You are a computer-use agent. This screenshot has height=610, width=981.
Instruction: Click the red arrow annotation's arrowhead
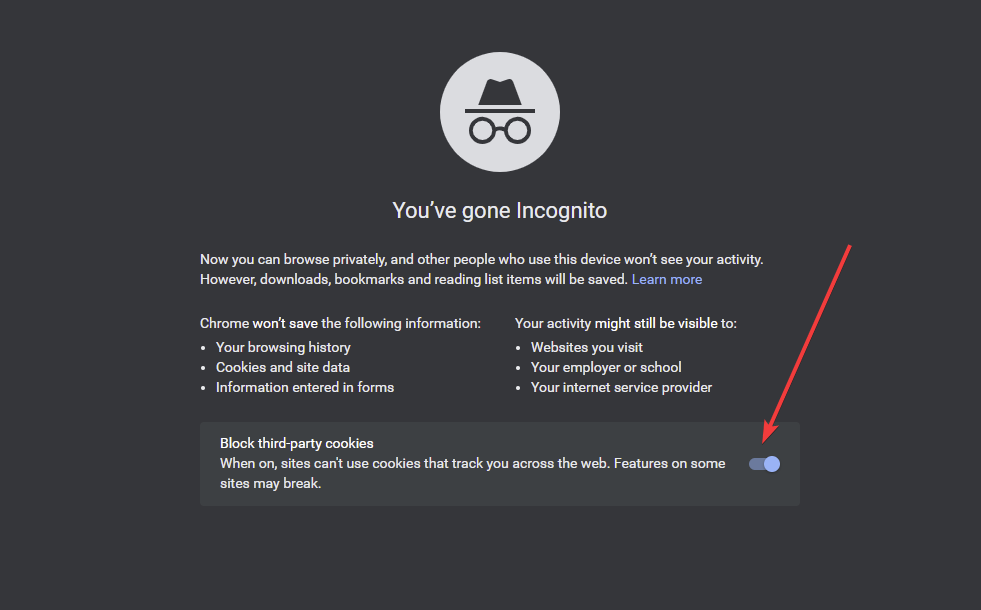tap(768, 436)
